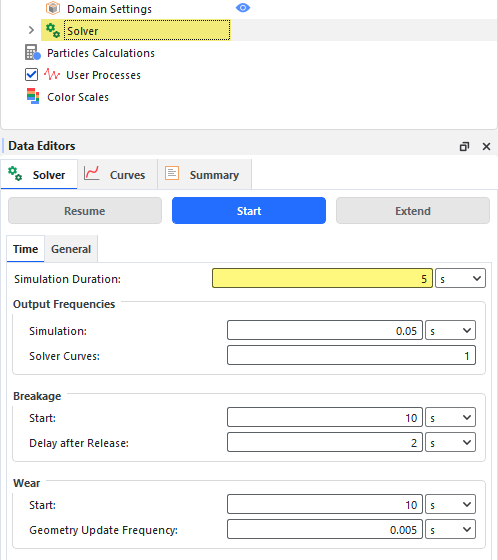Click the blue Start button
This screenshot has width=498, height=560.
point(249,211)
